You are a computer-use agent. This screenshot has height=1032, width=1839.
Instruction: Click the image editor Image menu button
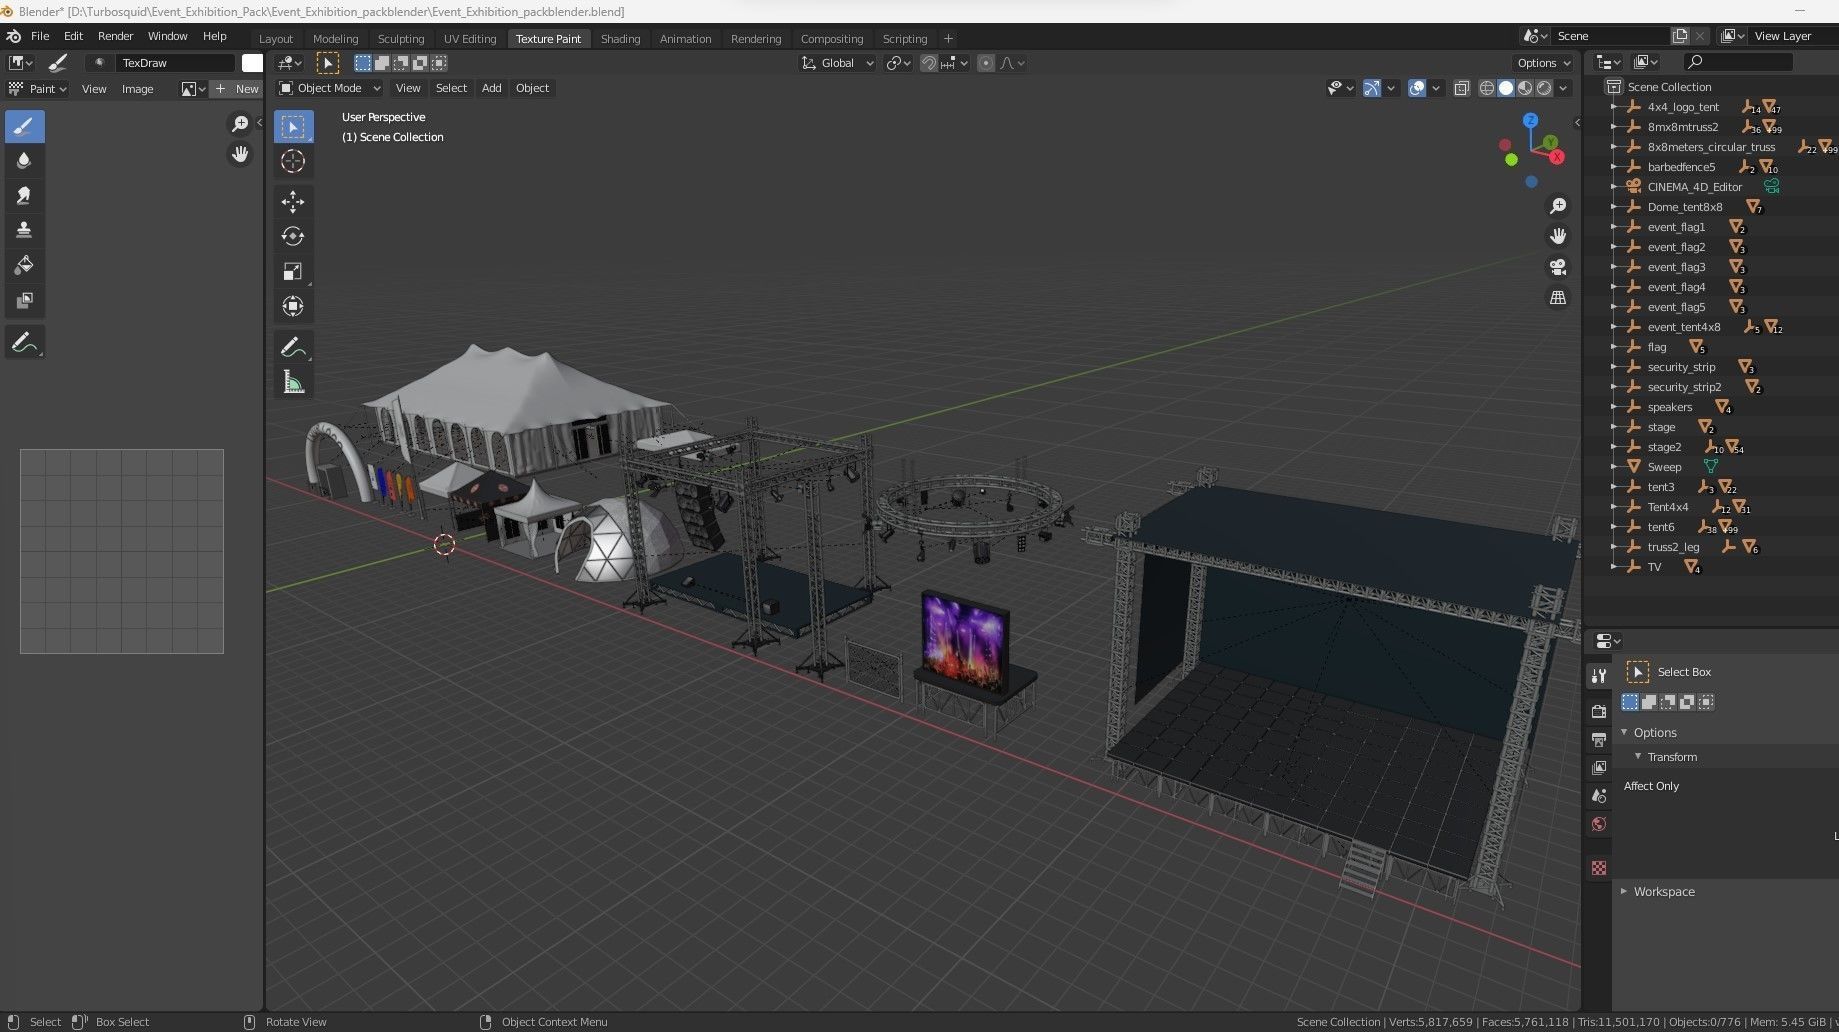coord(137,89)
